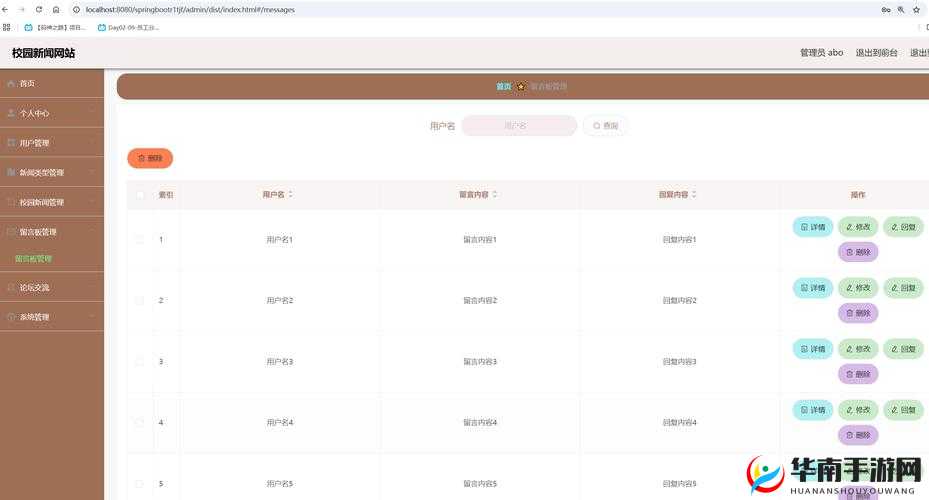This screenshot has width=929, height=500.
Task: Check the checkbox for row 1
Action: coord(140,240)
